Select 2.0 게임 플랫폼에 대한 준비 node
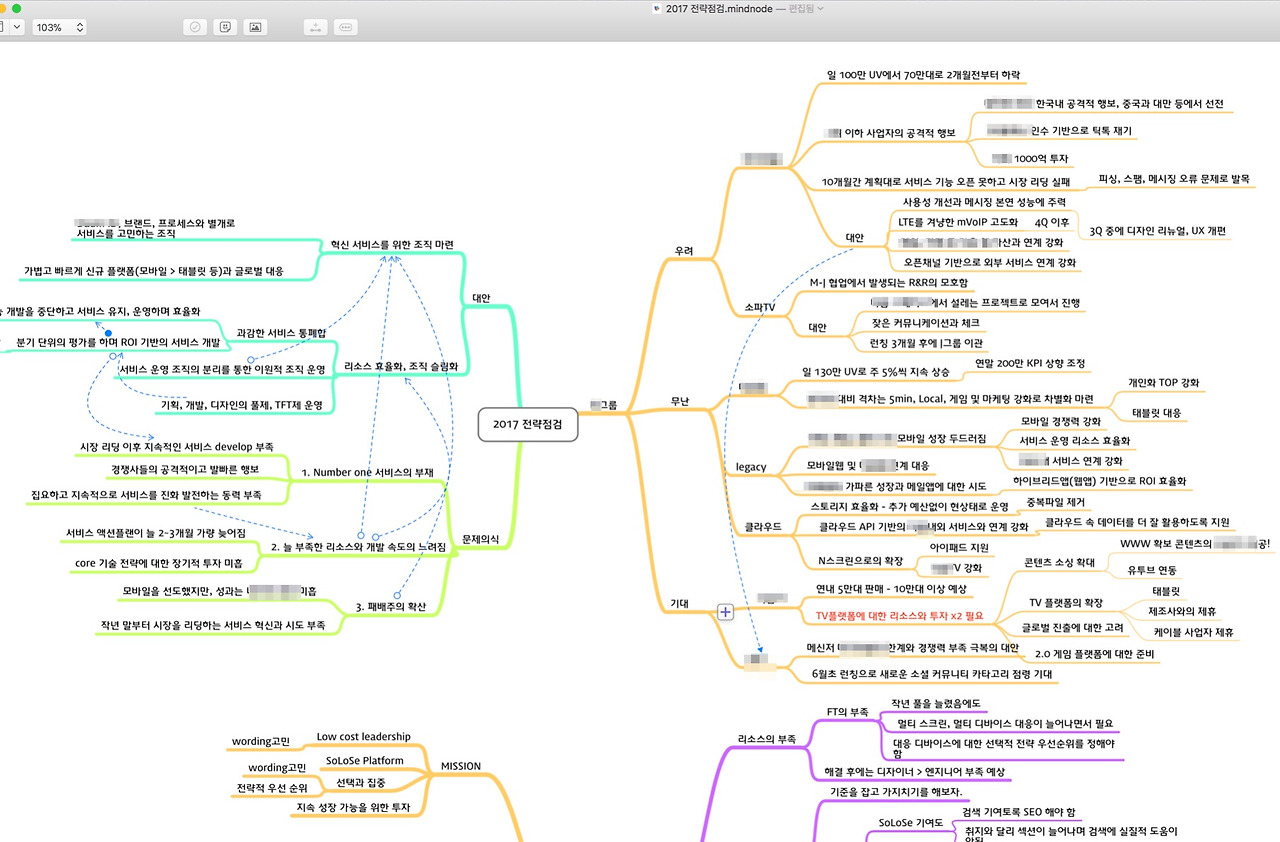The width and height of the screenshot is (1280, 842). coord(1095,655)
